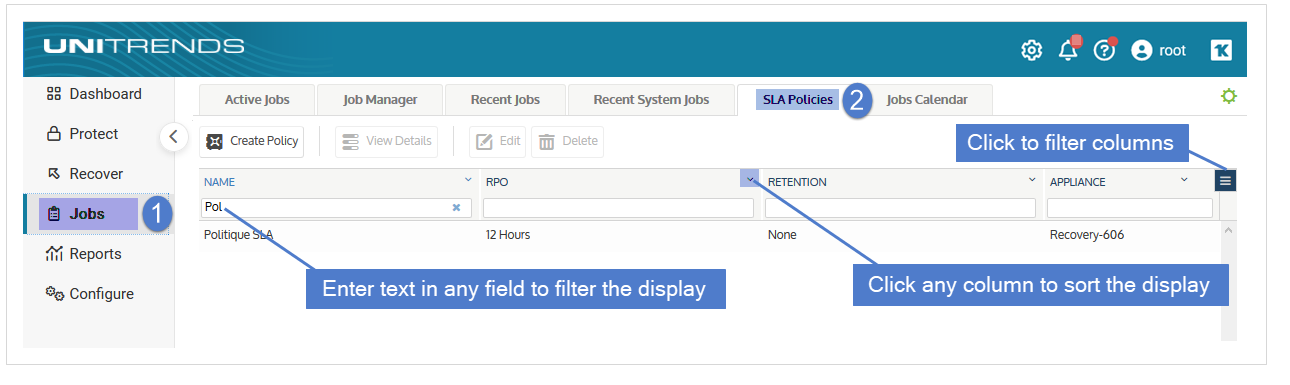The height and width of the screenshot is (385, 1290).
Task: Clear the Name filter with the x icon
Action: coord(456,208)
